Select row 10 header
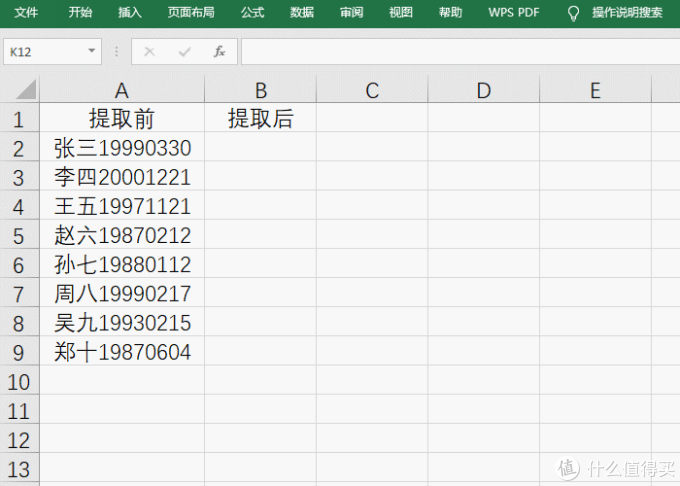680x486 pixels. [x=19, y=381]
